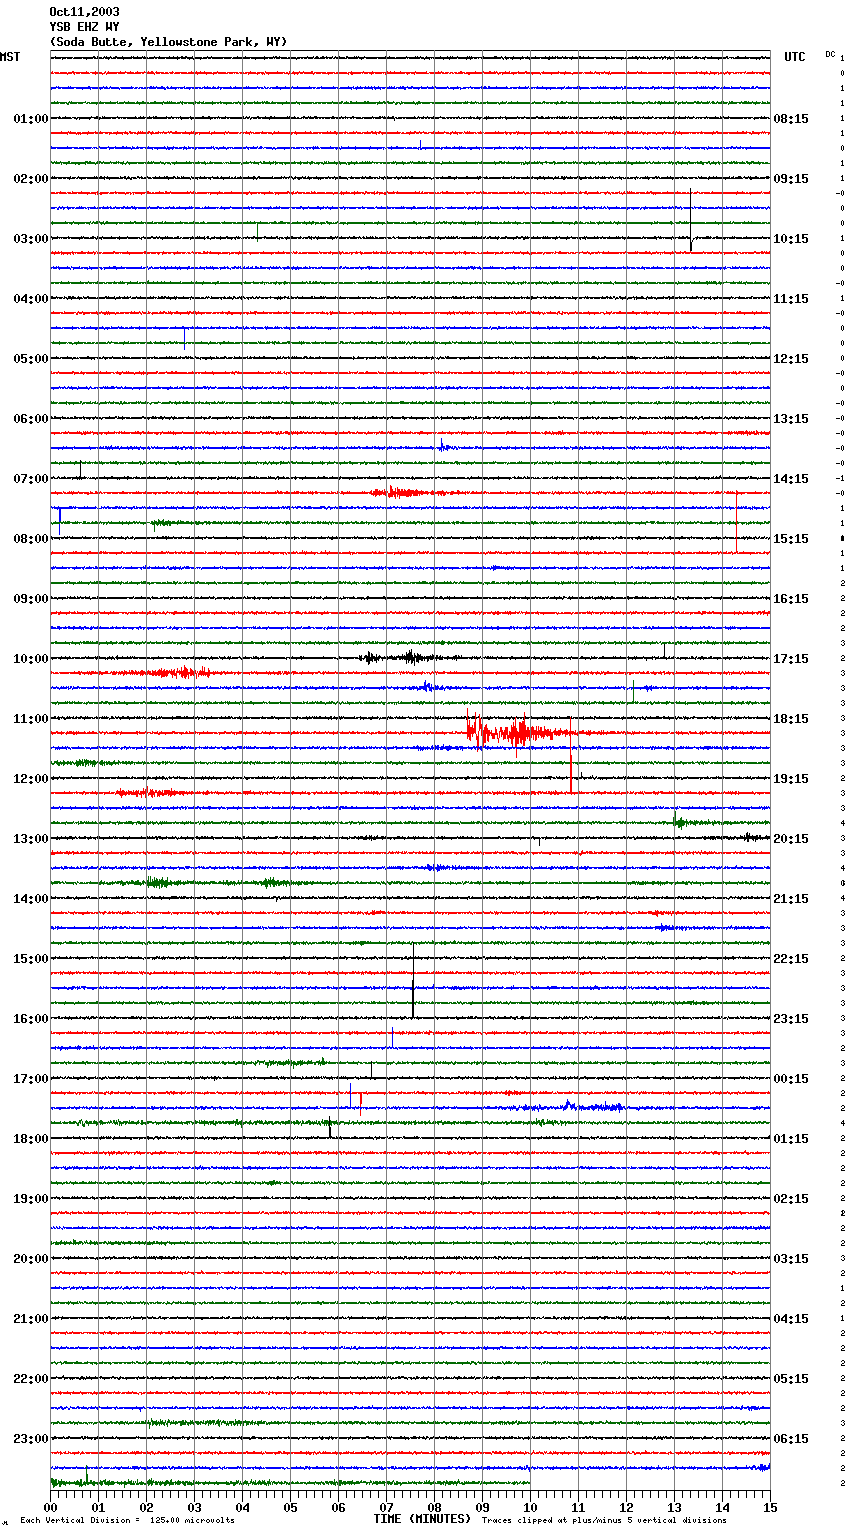Click the '21:15' UTC time label

(x=791, y=899)
